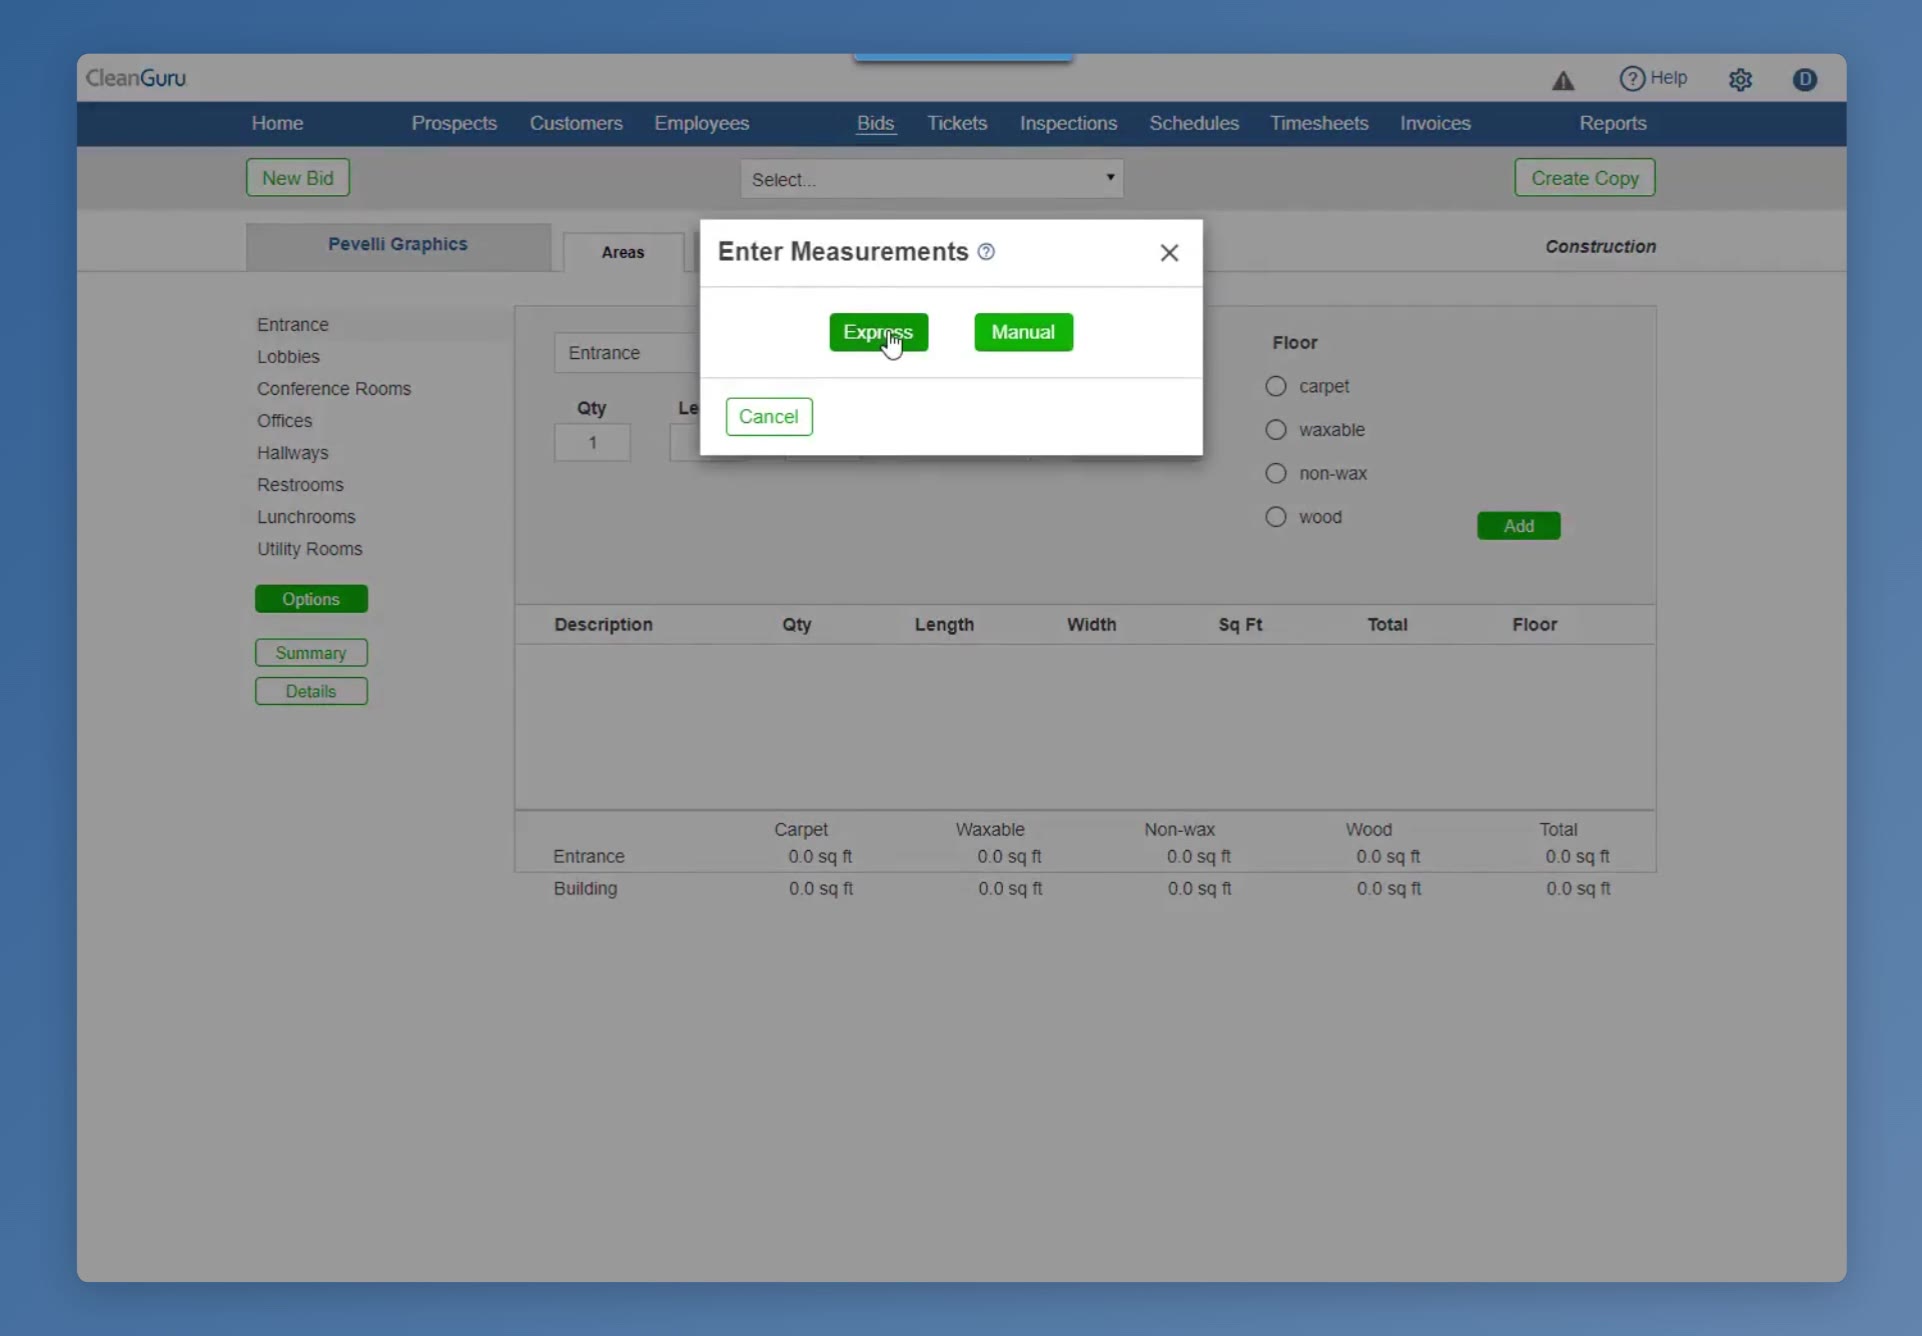Choose Express measurement entry
Viewport: 1922px width, 1336px height.
[x=878, y=332]
